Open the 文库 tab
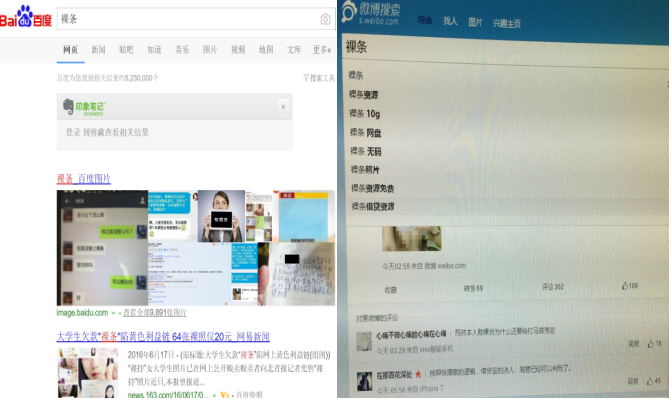The width and height of the screenshot is (672, 408). [x=294, y=50]
